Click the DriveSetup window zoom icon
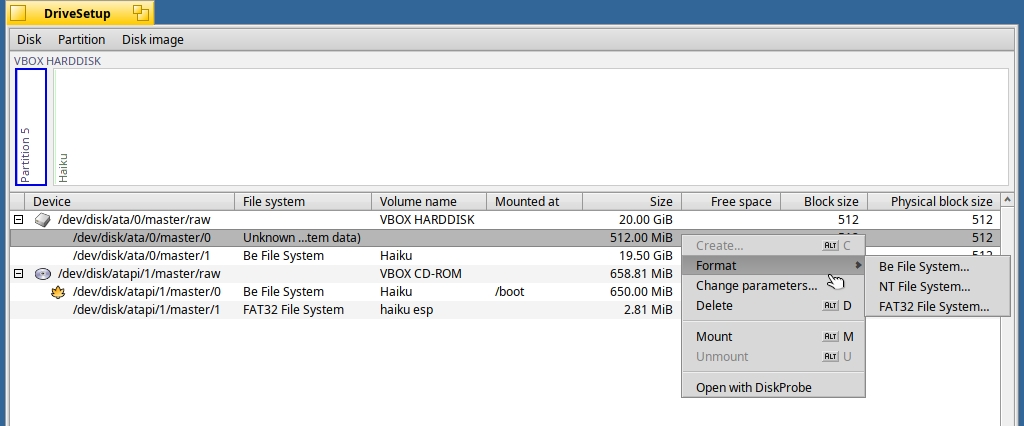The width and height of the screenshot is (1024, 426). [x=140, y=13]
